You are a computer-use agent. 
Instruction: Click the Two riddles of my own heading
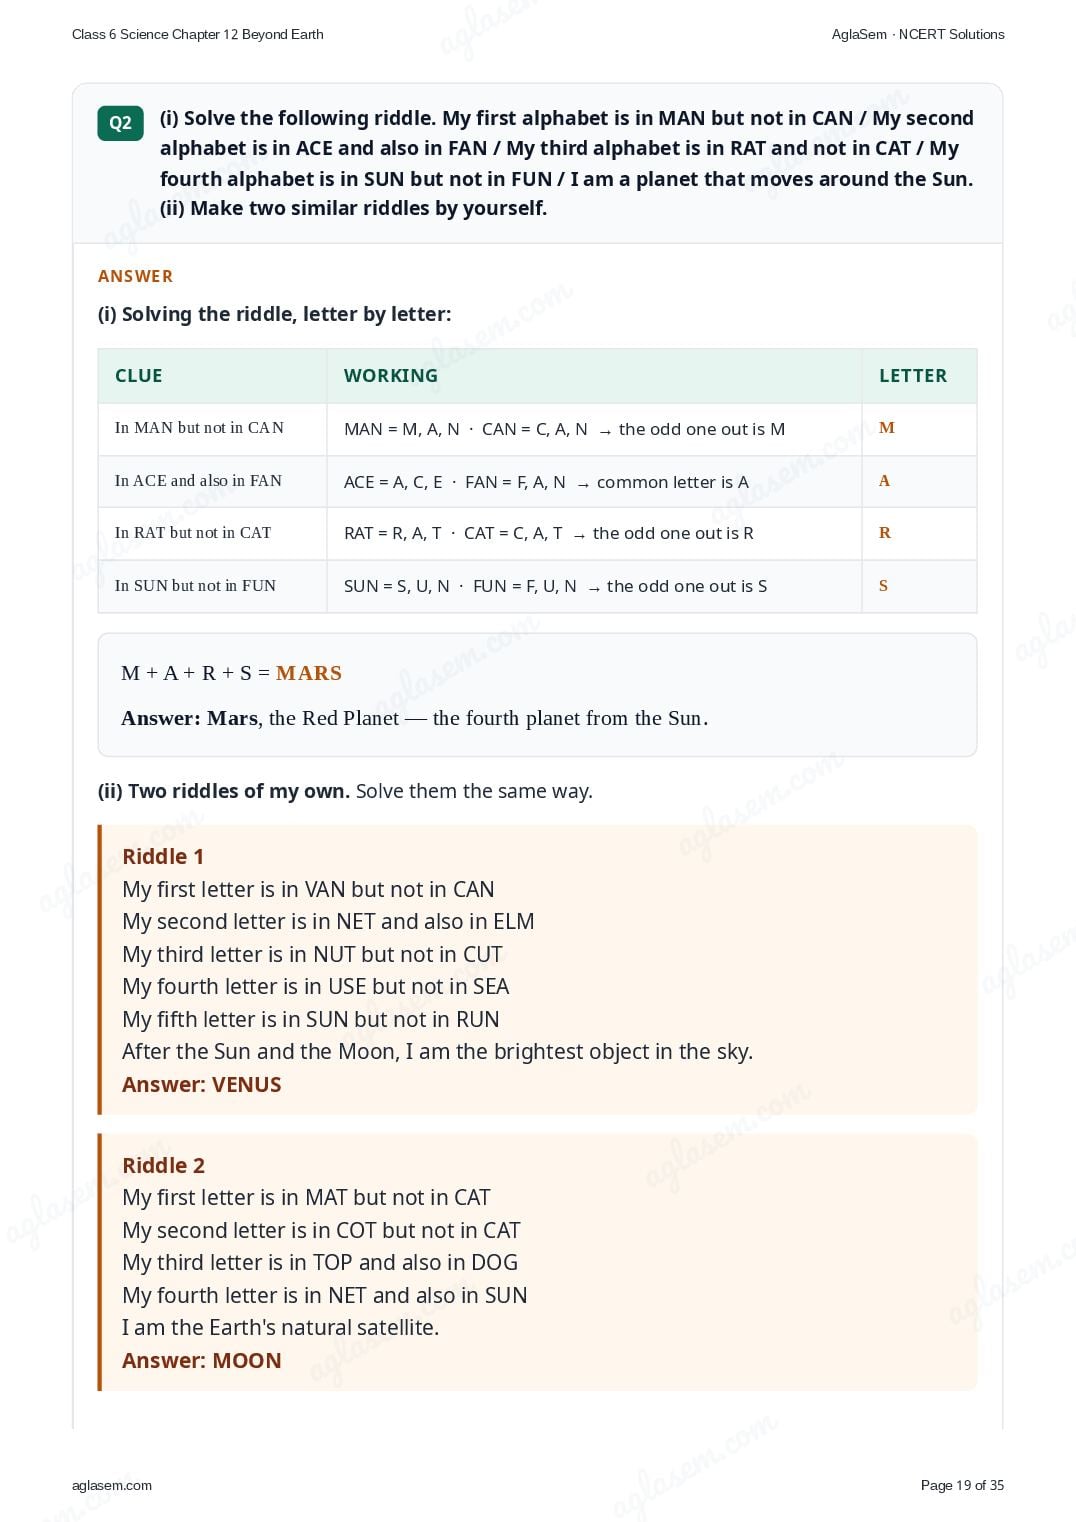[224, 791]
